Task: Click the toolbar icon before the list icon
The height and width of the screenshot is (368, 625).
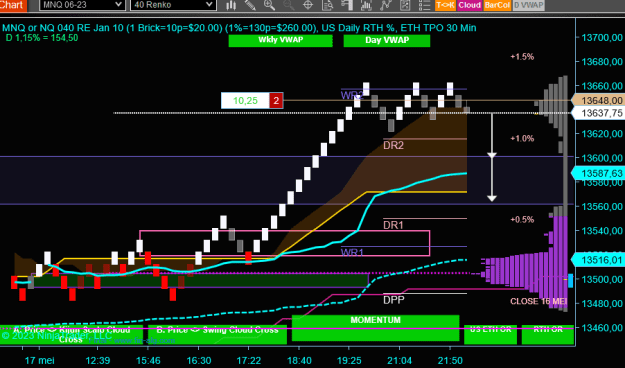Action: click(x=405, y=5)
